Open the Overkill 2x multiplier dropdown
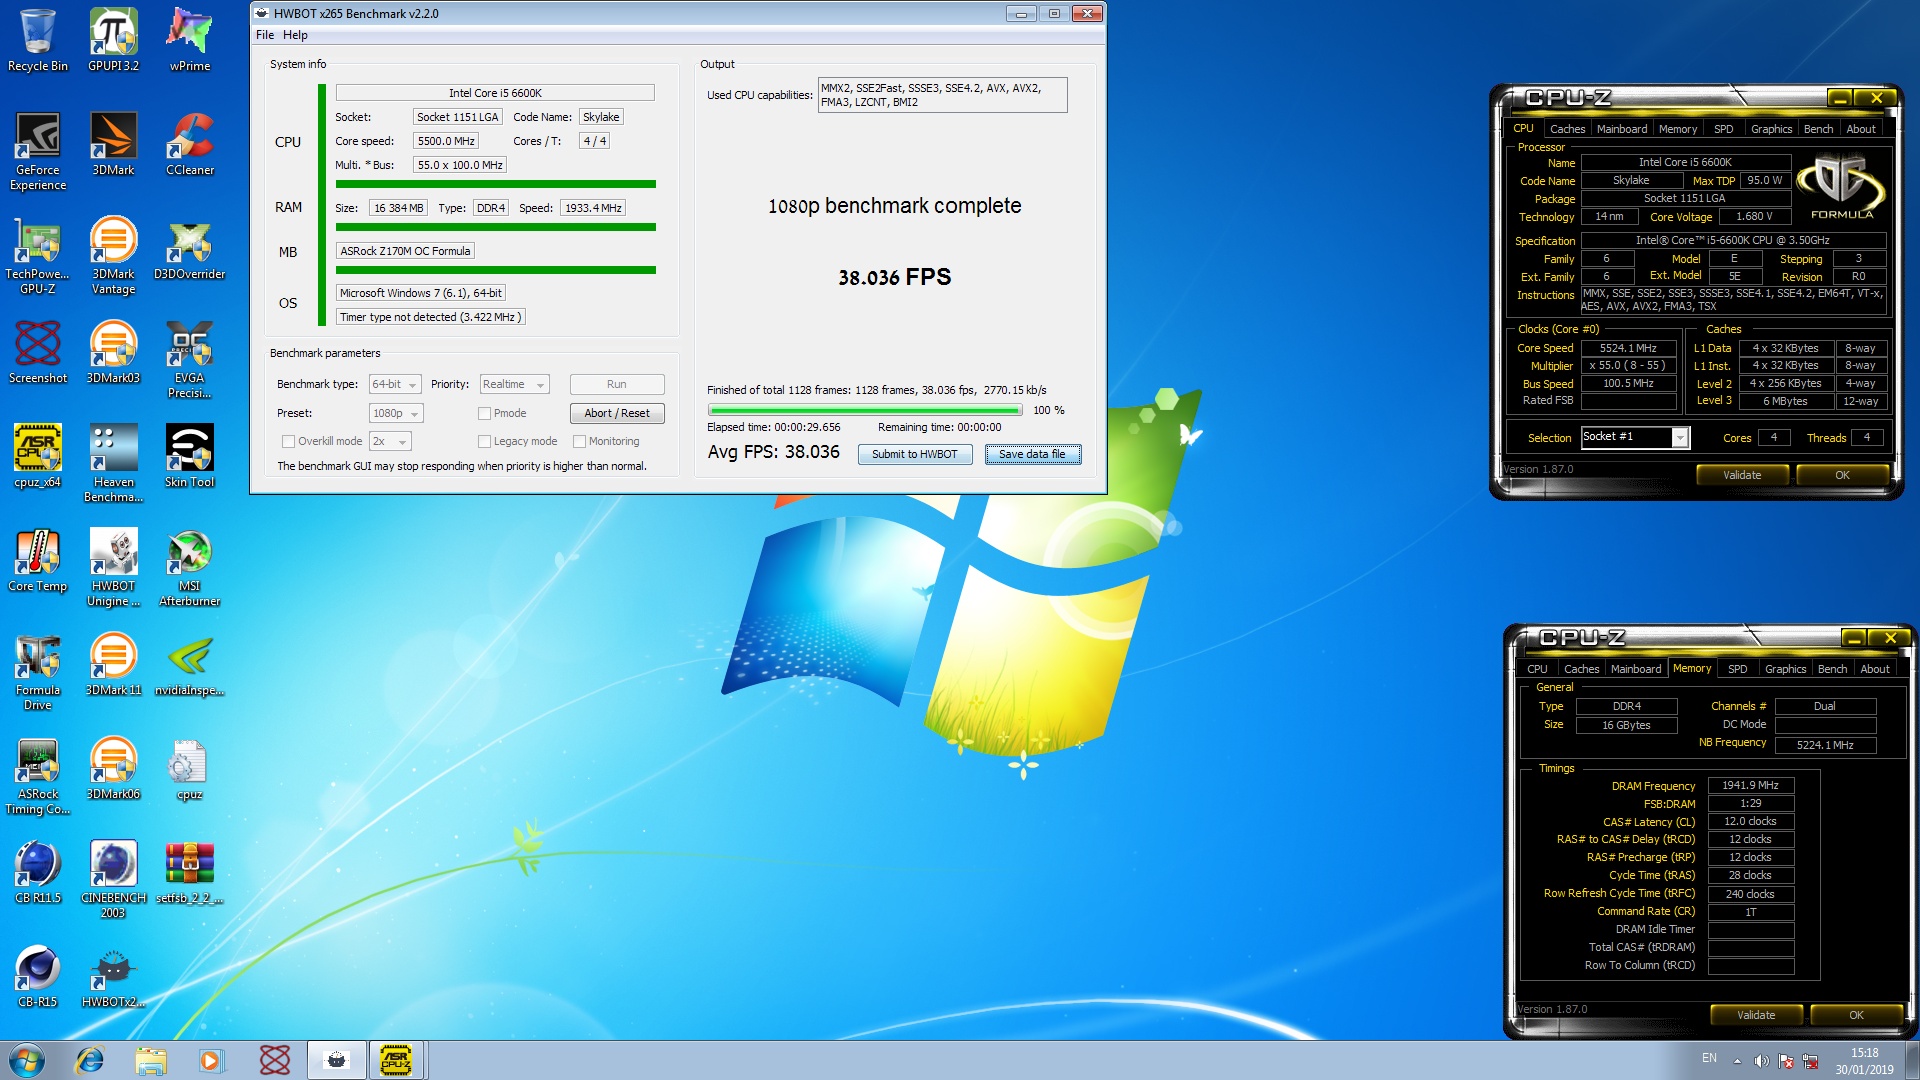Screen dimensions: 1920x1080 390,441
